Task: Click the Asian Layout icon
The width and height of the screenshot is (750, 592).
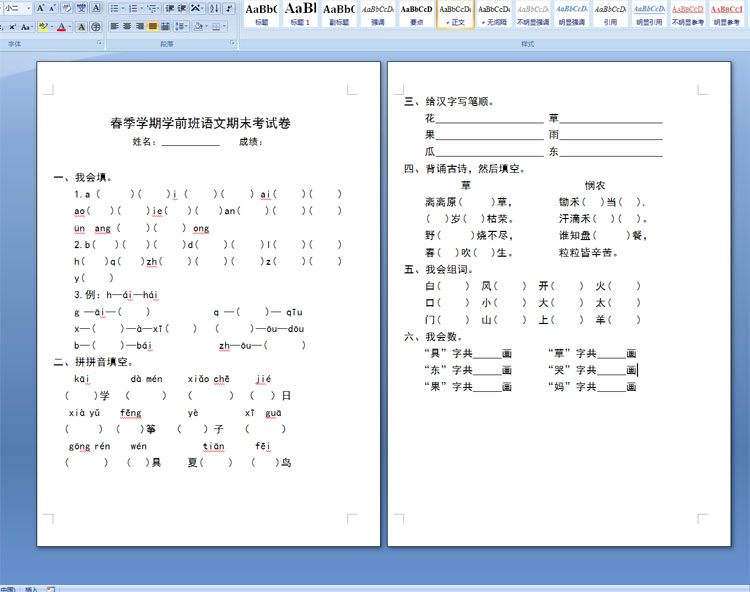Action: (196, 8)
